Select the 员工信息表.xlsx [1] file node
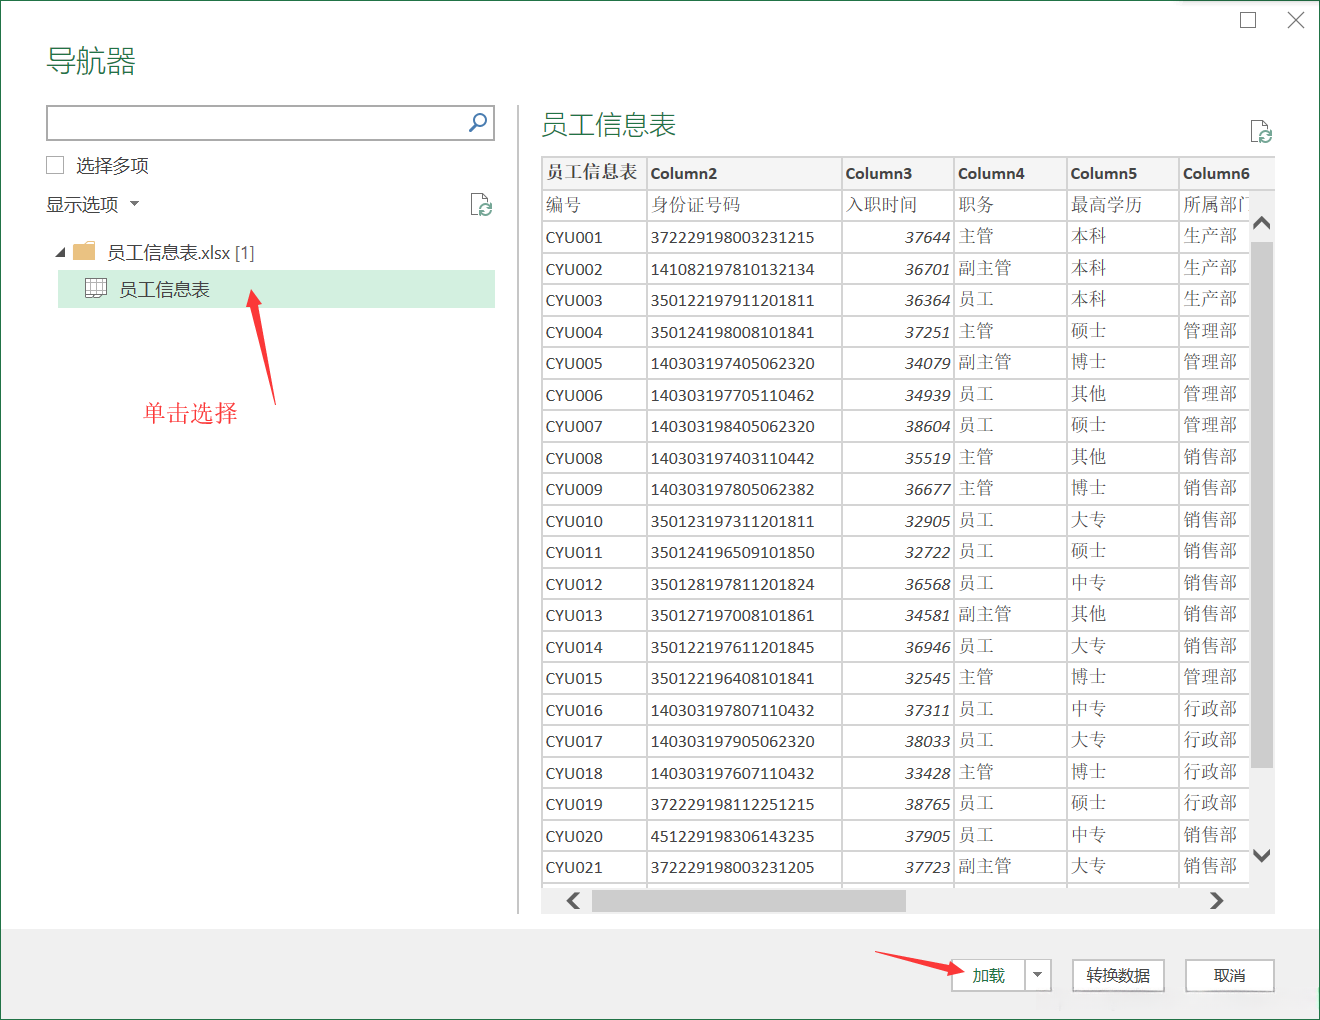The height and width of the screenshot is (1020, 1320). pyautogui.click(x=181, y=252)
